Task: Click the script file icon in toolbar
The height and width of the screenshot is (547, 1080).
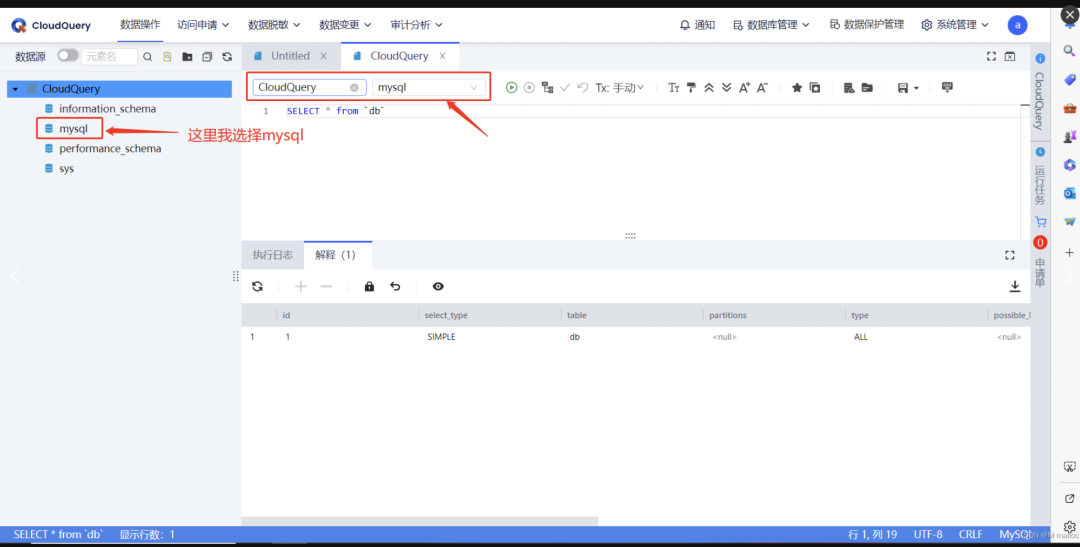Action: (x=849, y=87)
